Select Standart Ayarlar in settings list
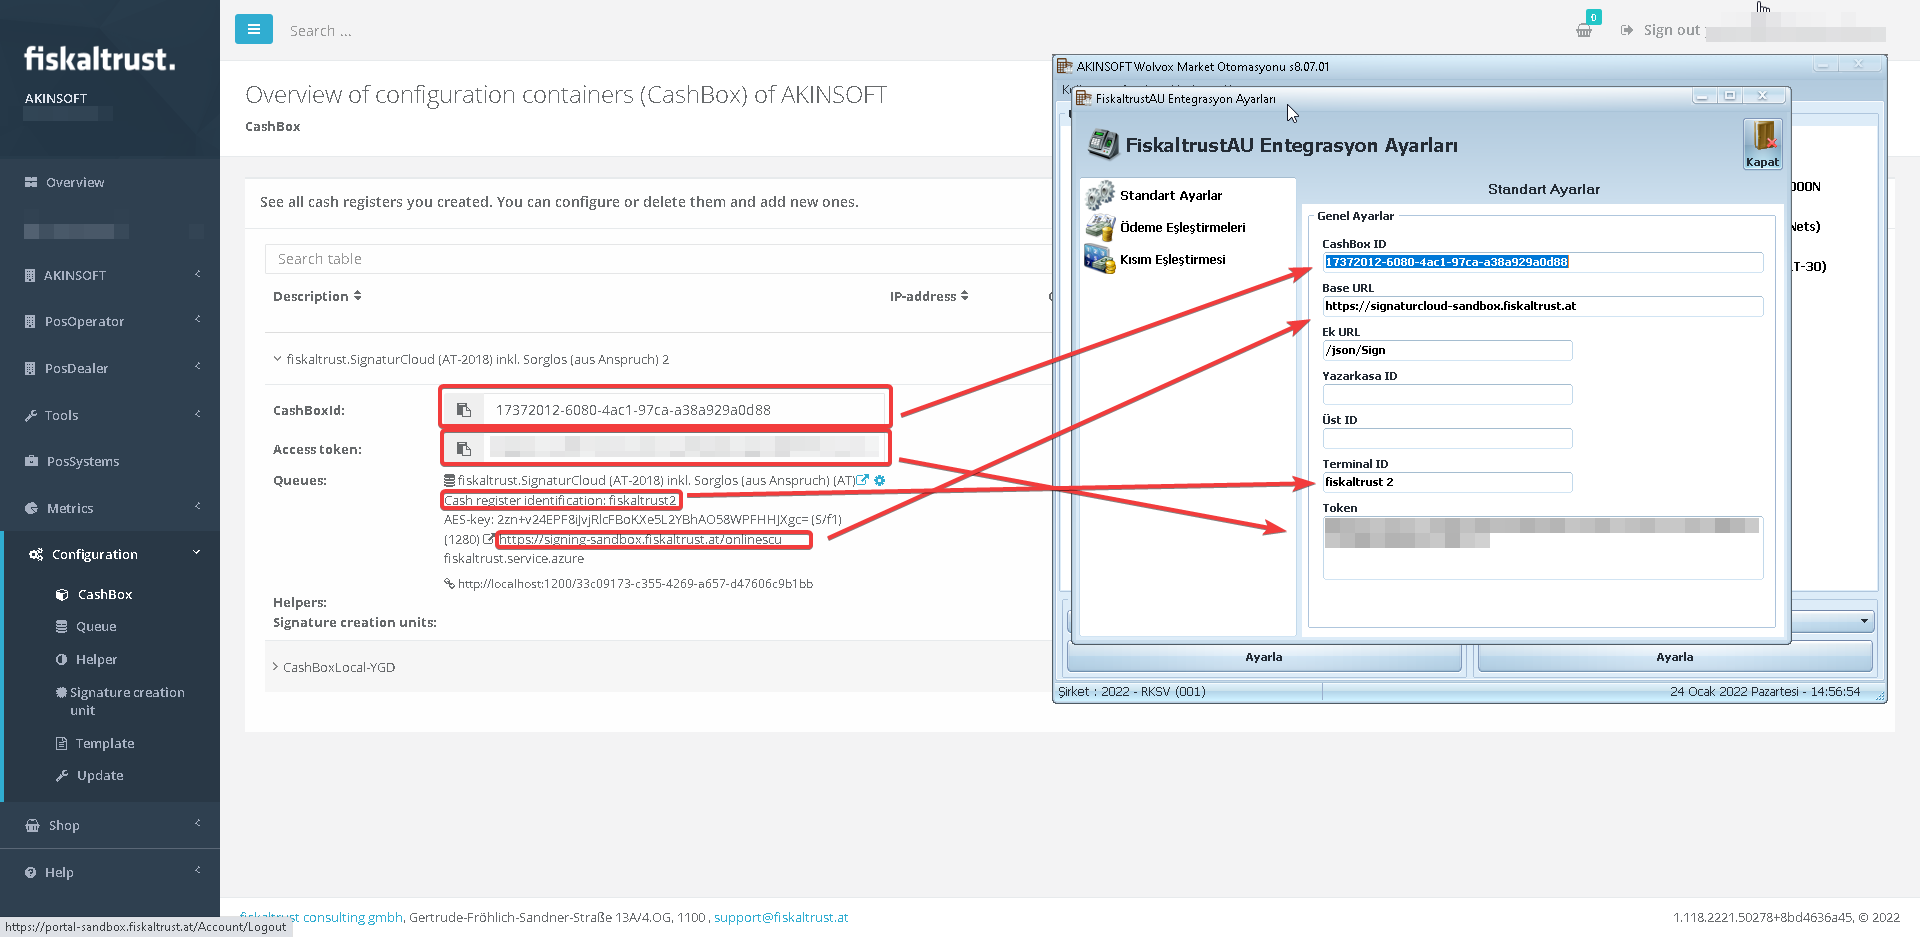The height and width of the screenshot is (937, 1920). [1170, 195]
